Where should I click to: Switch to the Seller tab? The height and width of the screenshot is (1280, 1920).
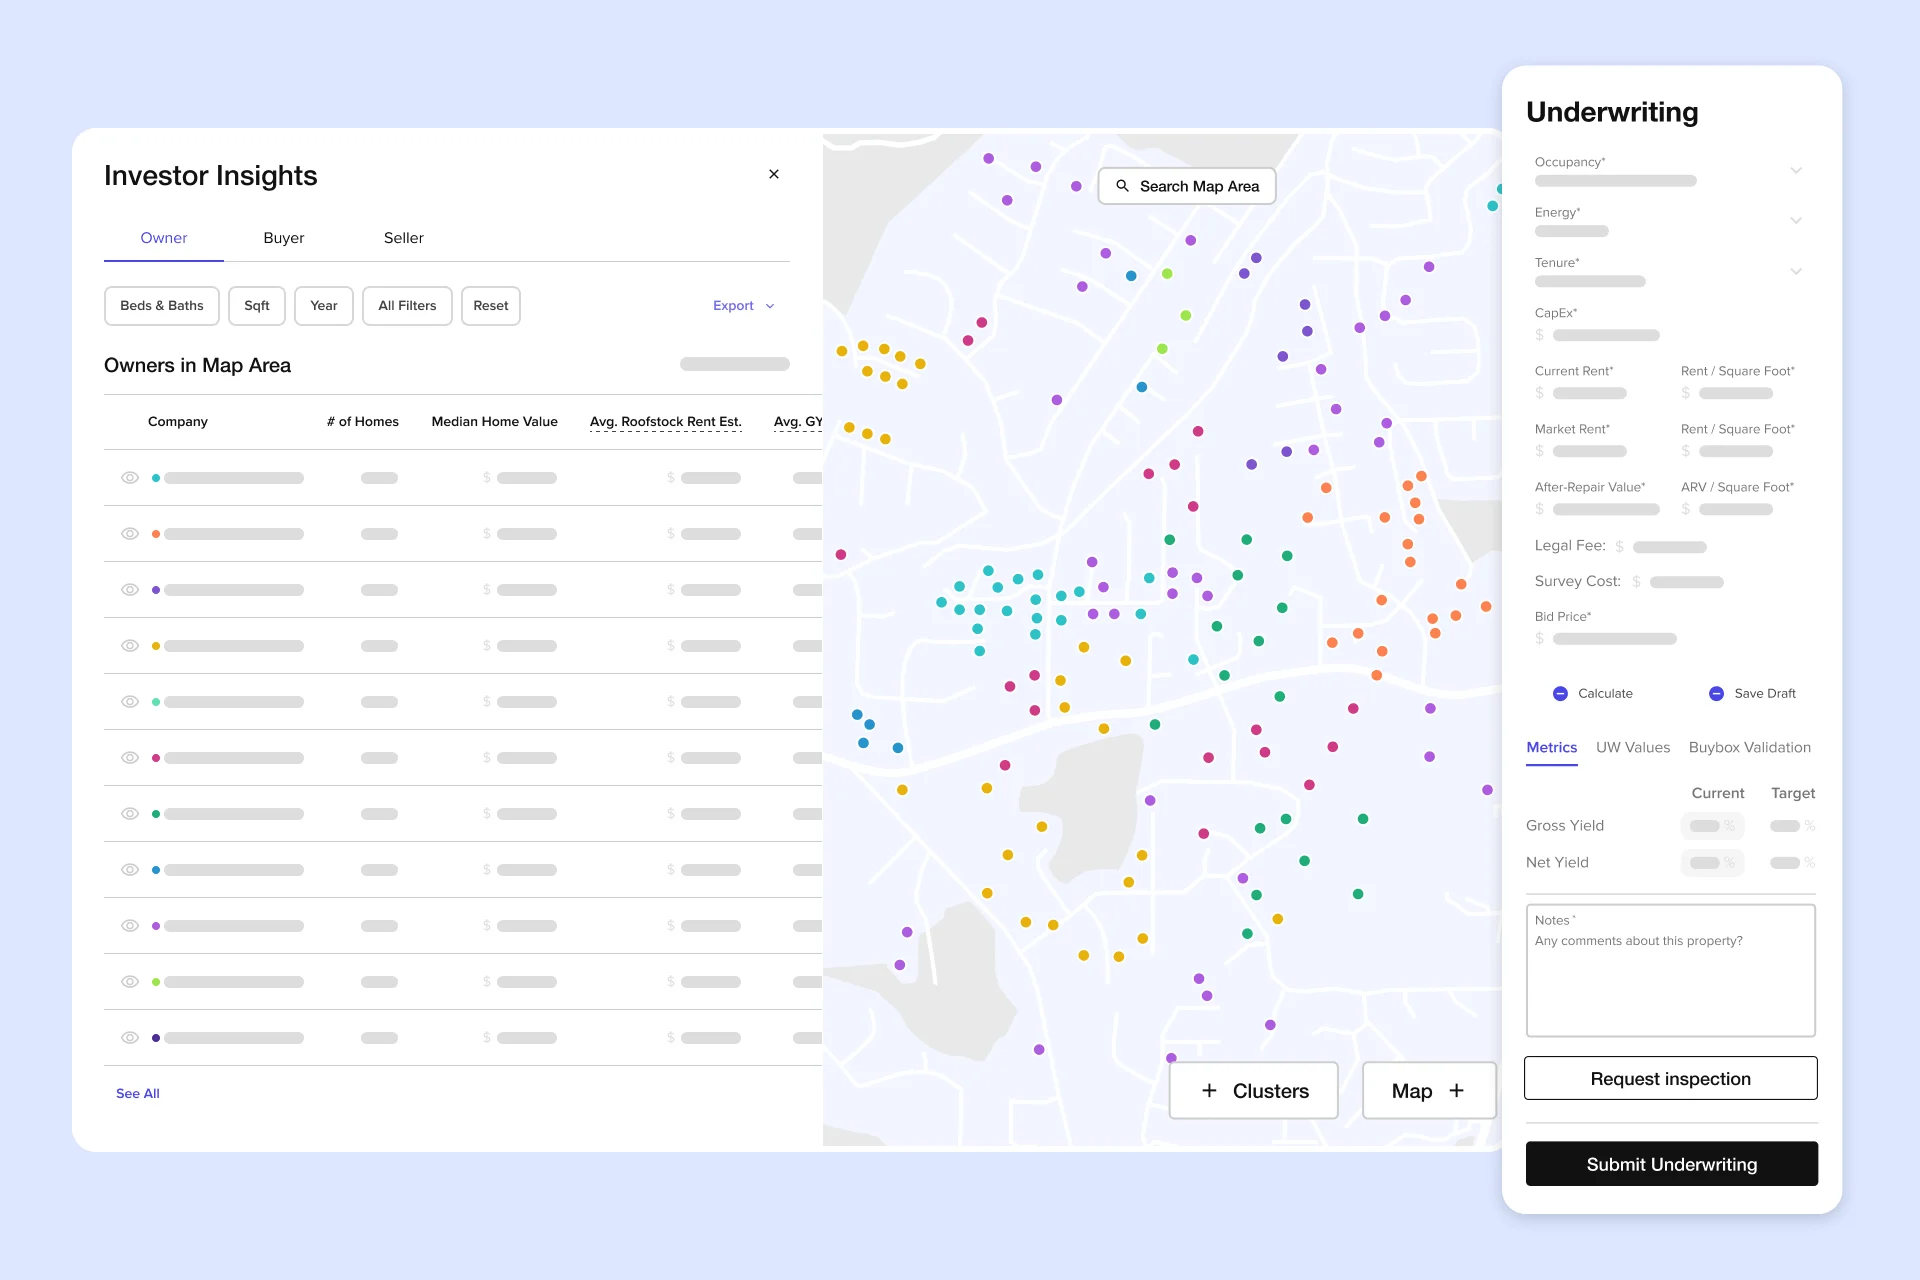404,238
